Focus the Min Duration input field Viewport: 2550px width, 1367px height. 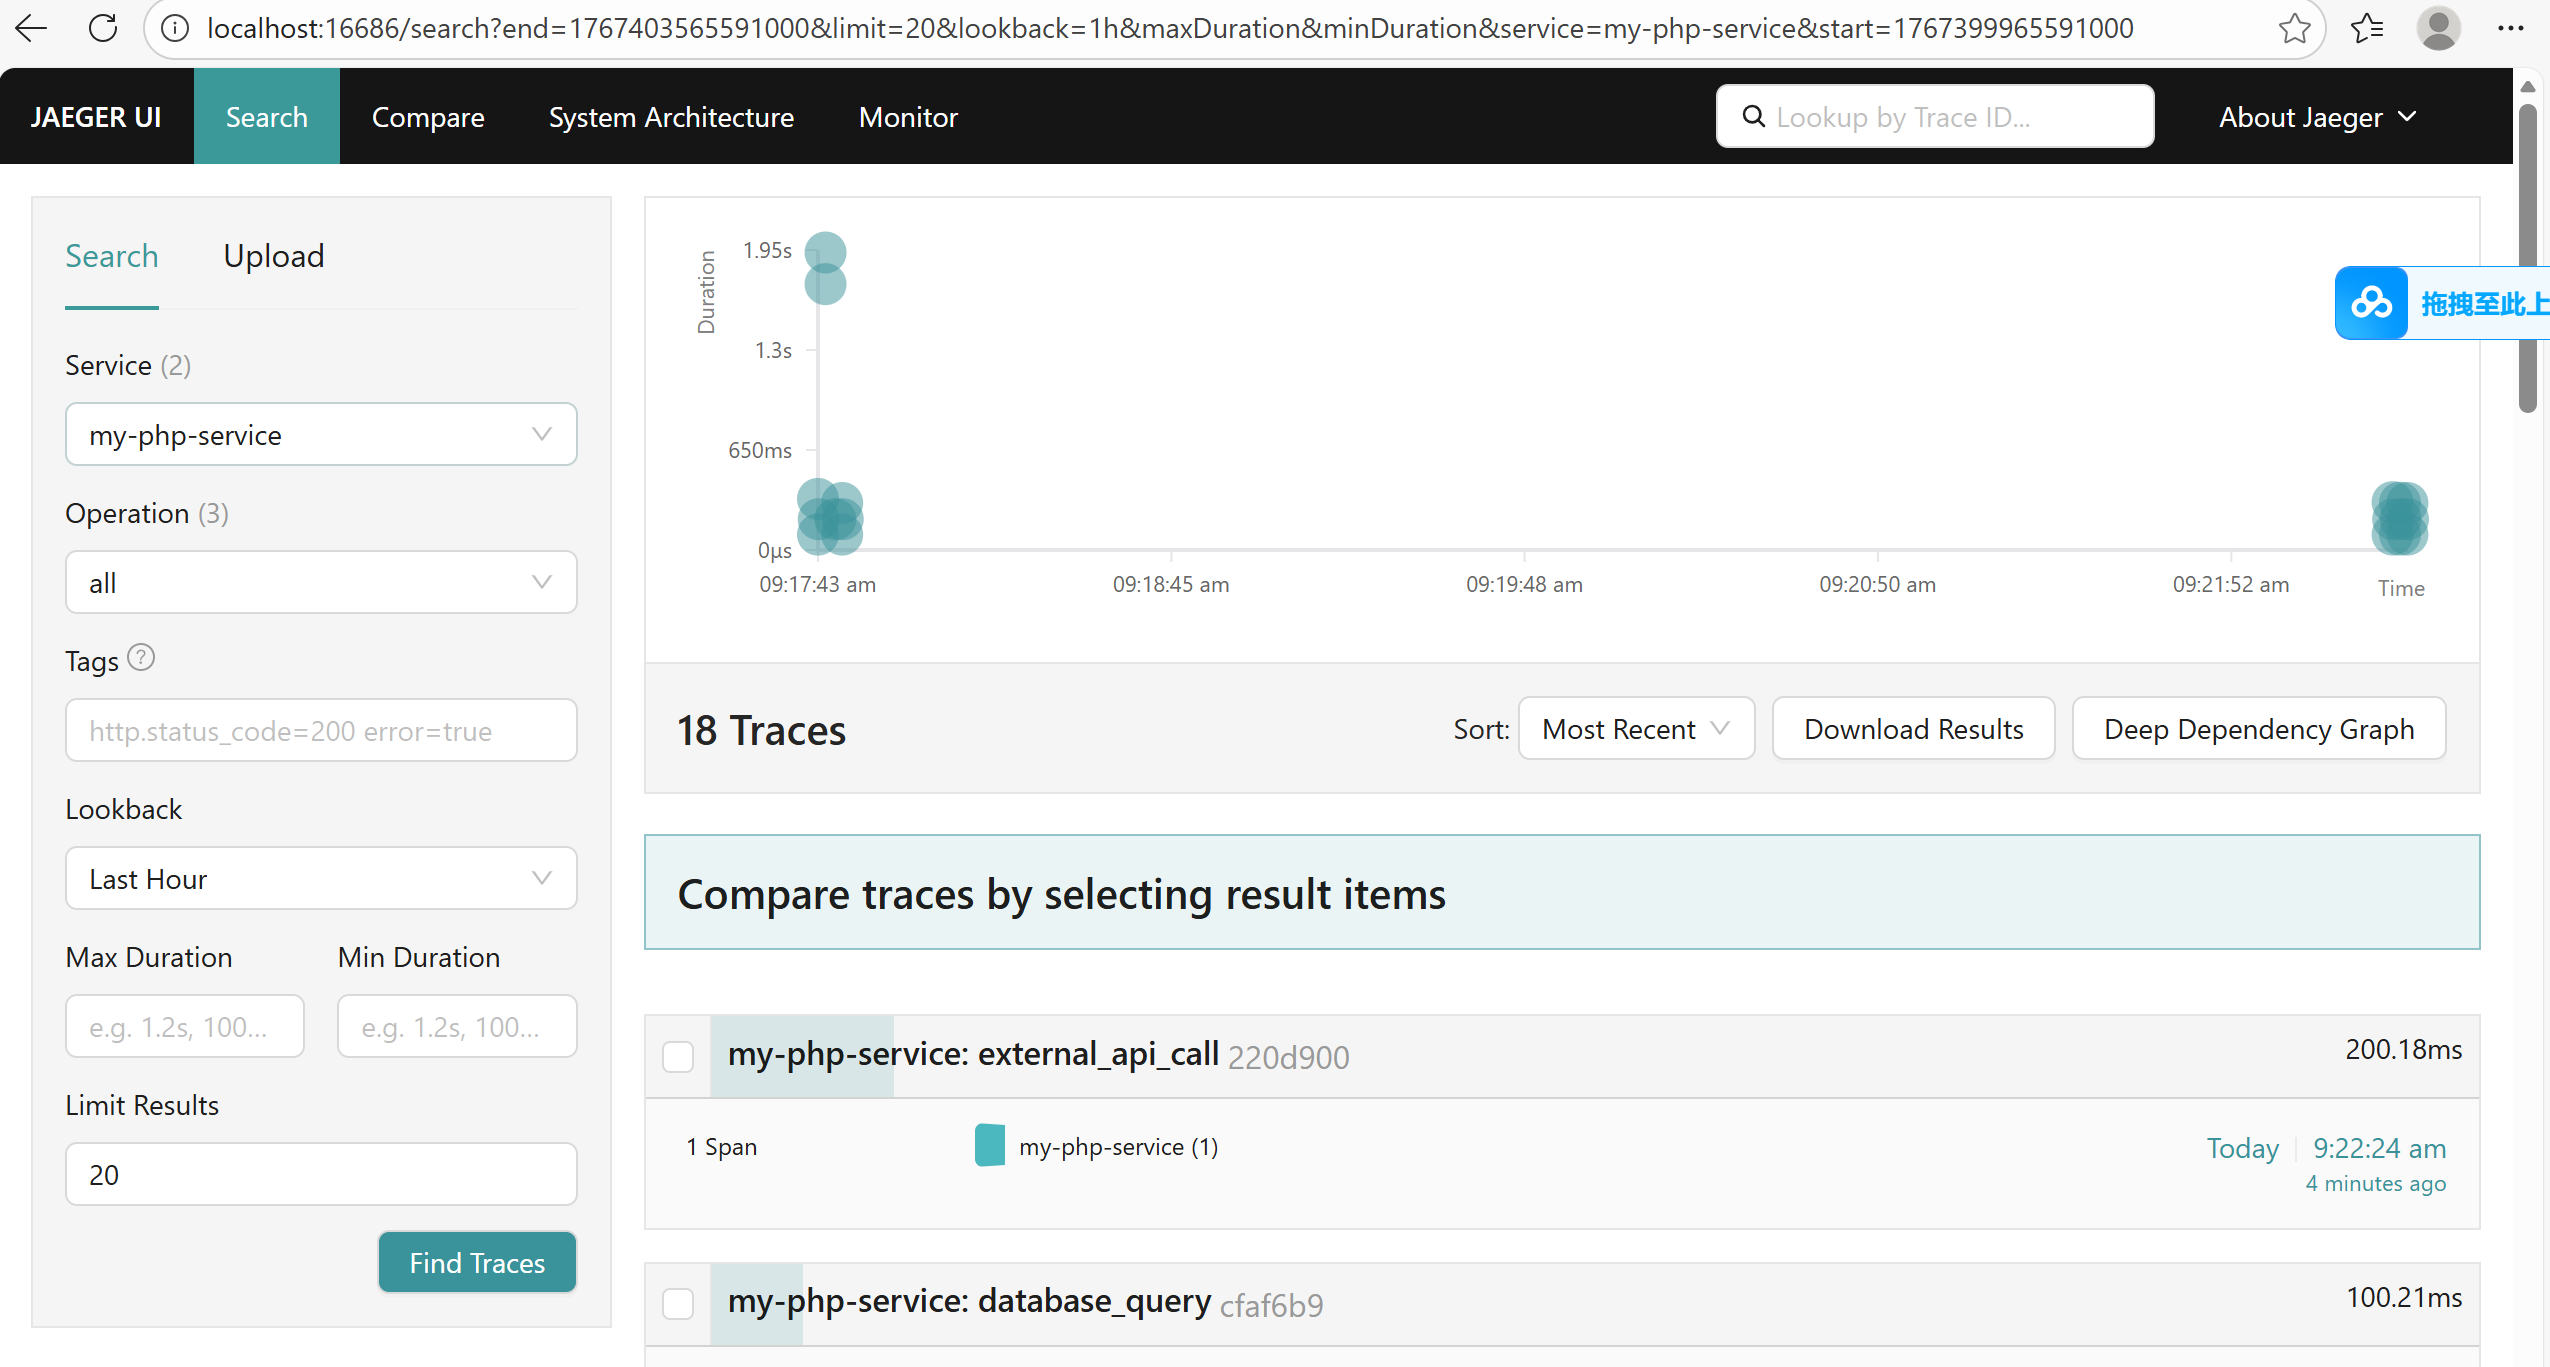457,1026
